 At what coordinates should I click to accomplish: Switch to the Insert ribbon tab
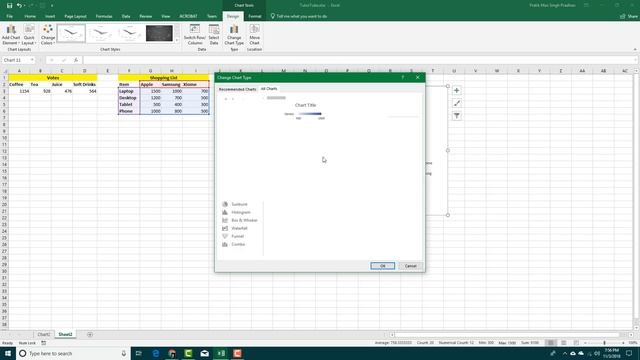coord(50,16)
